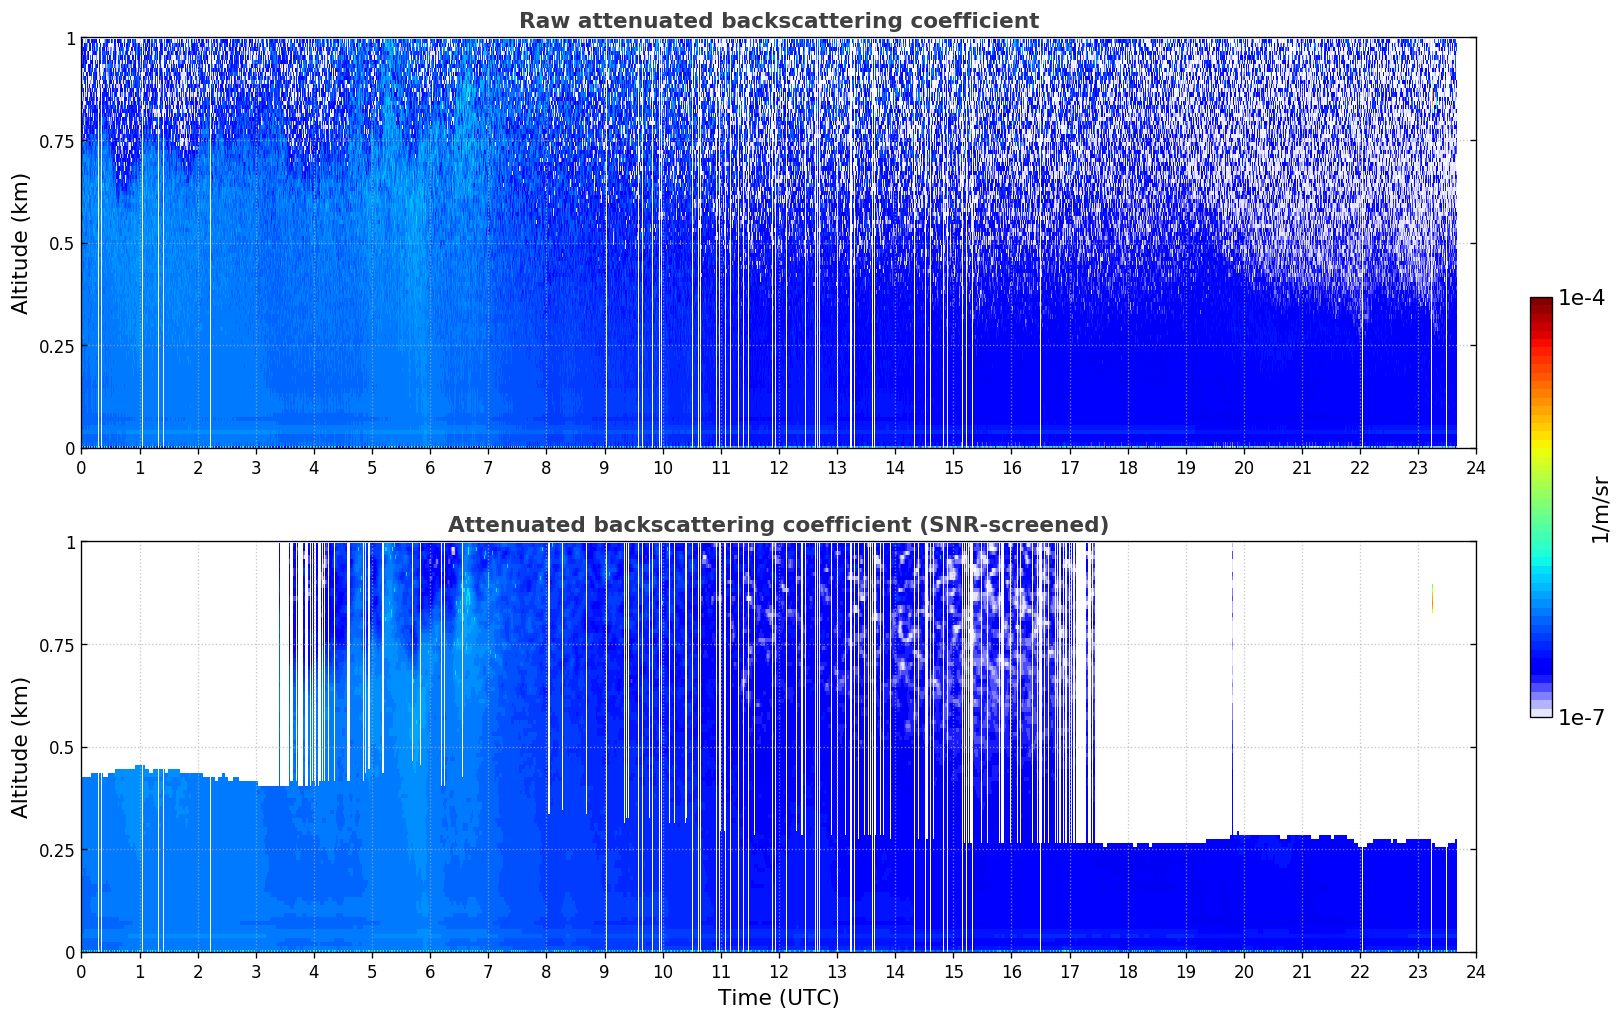
Task: Click the yellow-orange spike in SNR-screened plot
Action: coord(1432,598)
